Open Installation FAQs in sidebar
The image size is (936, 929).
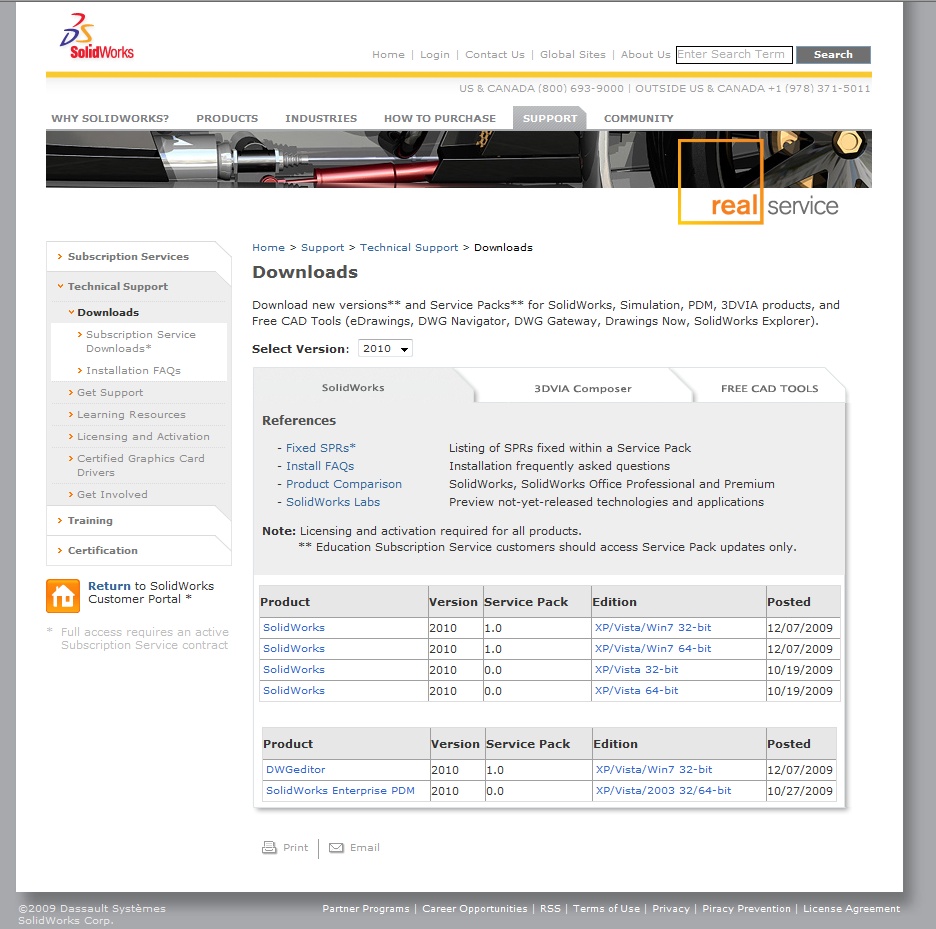coord(133,370)
